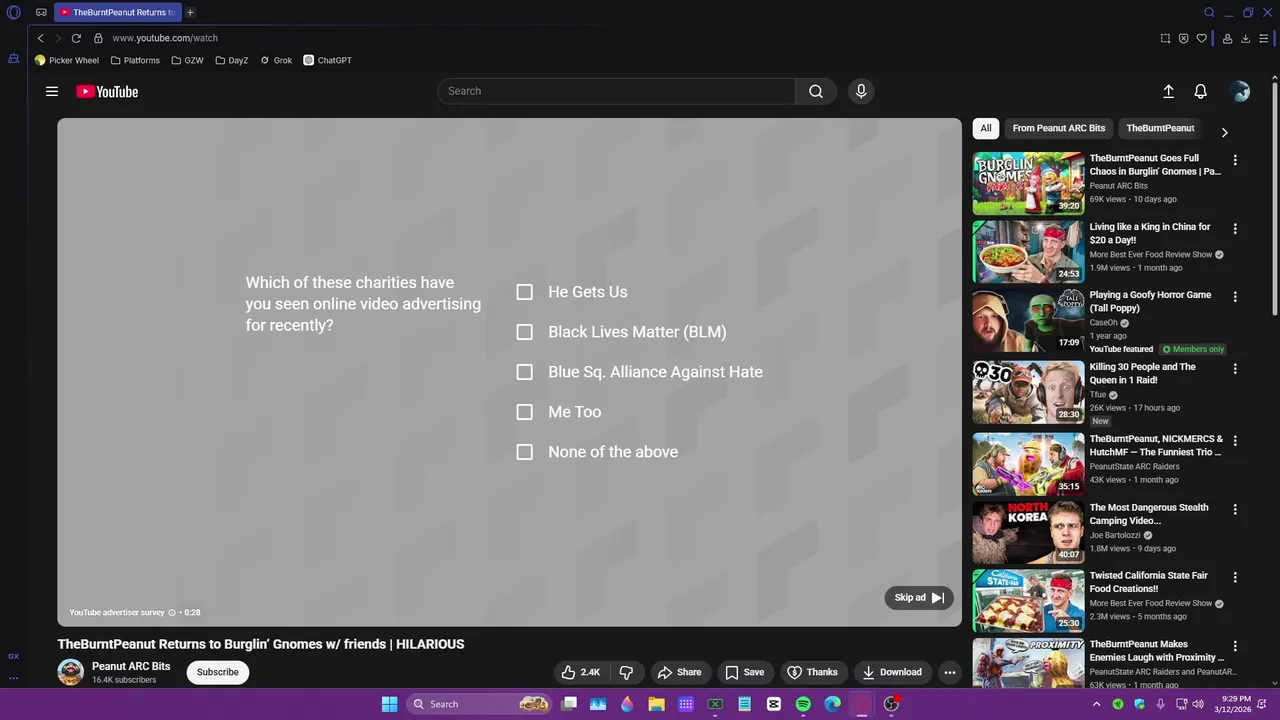
Task: Save the video with Save button
Action: pos(745,672)
